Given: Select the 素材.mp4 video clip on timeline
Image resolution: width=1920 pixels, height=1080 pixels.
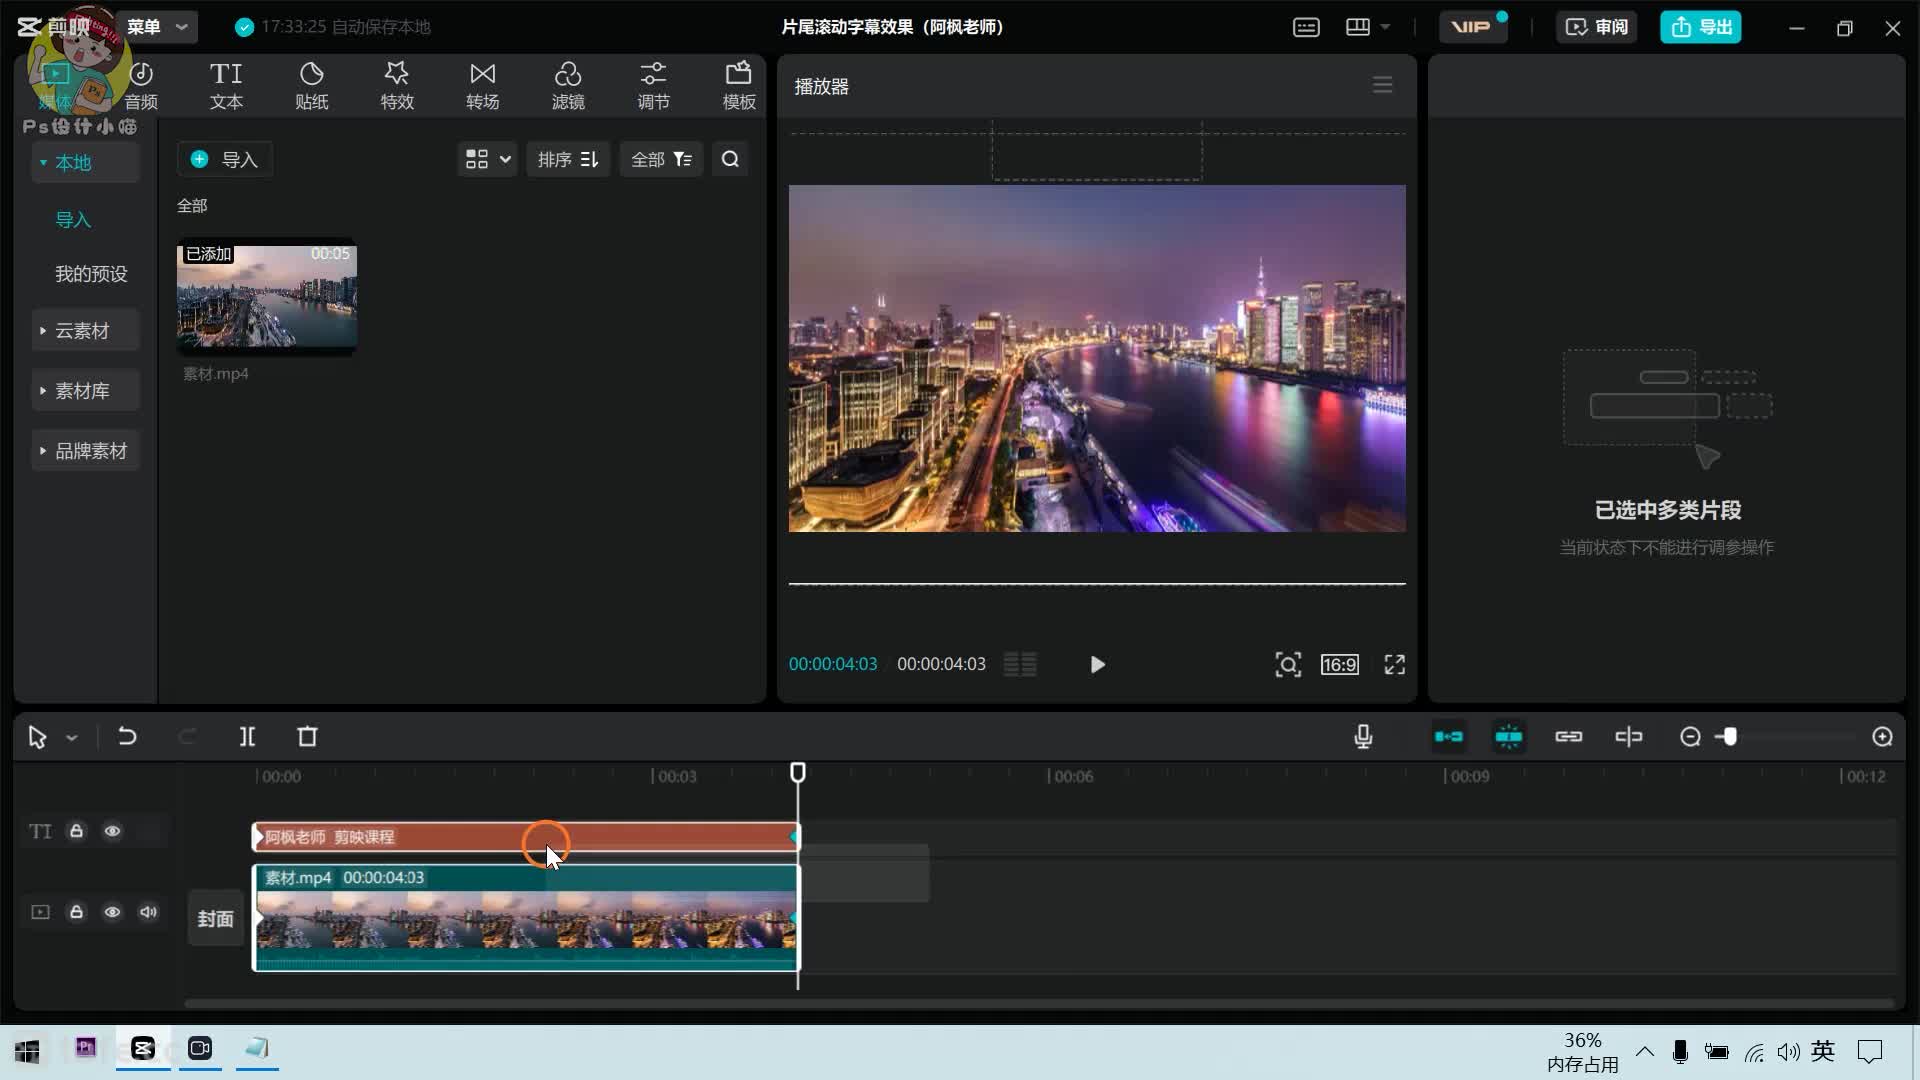Looking at the screenshot, I should (526, 918).
